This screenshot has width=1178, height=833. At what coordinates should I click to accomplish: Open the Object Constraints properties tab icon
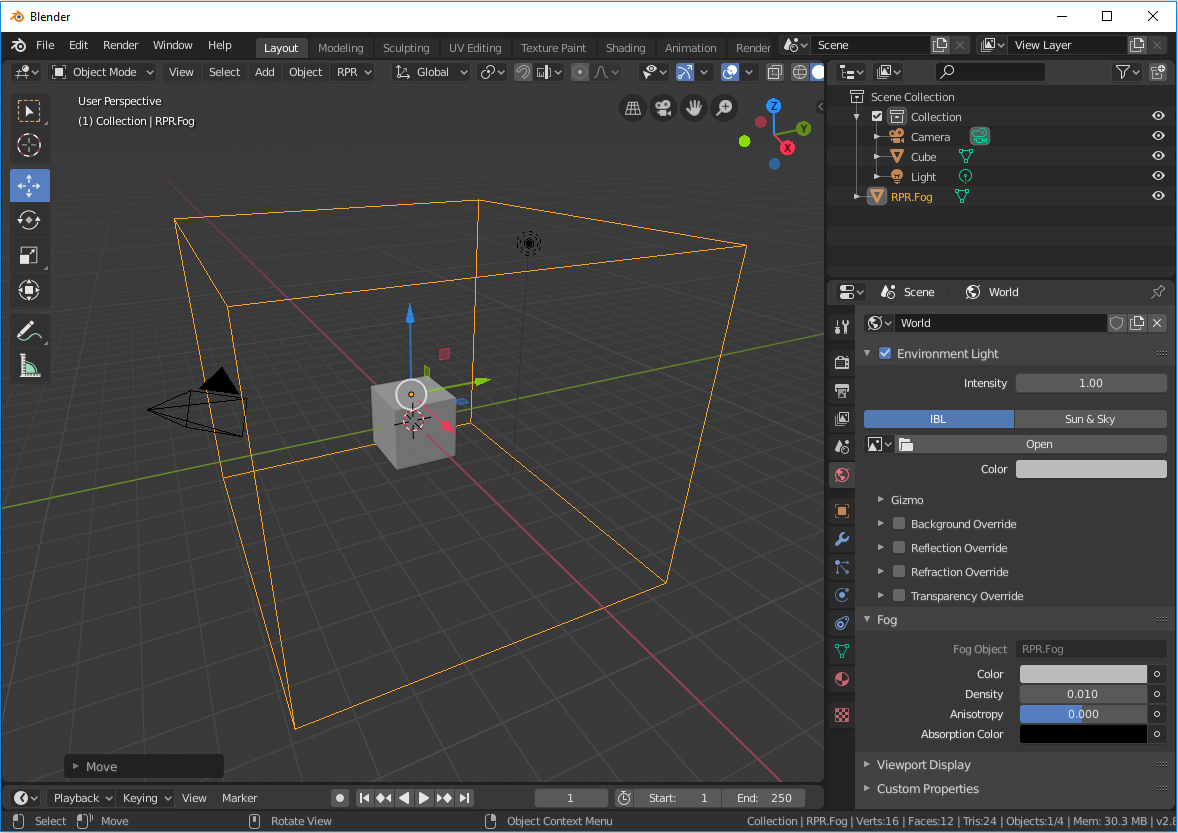tap(842, 623)
